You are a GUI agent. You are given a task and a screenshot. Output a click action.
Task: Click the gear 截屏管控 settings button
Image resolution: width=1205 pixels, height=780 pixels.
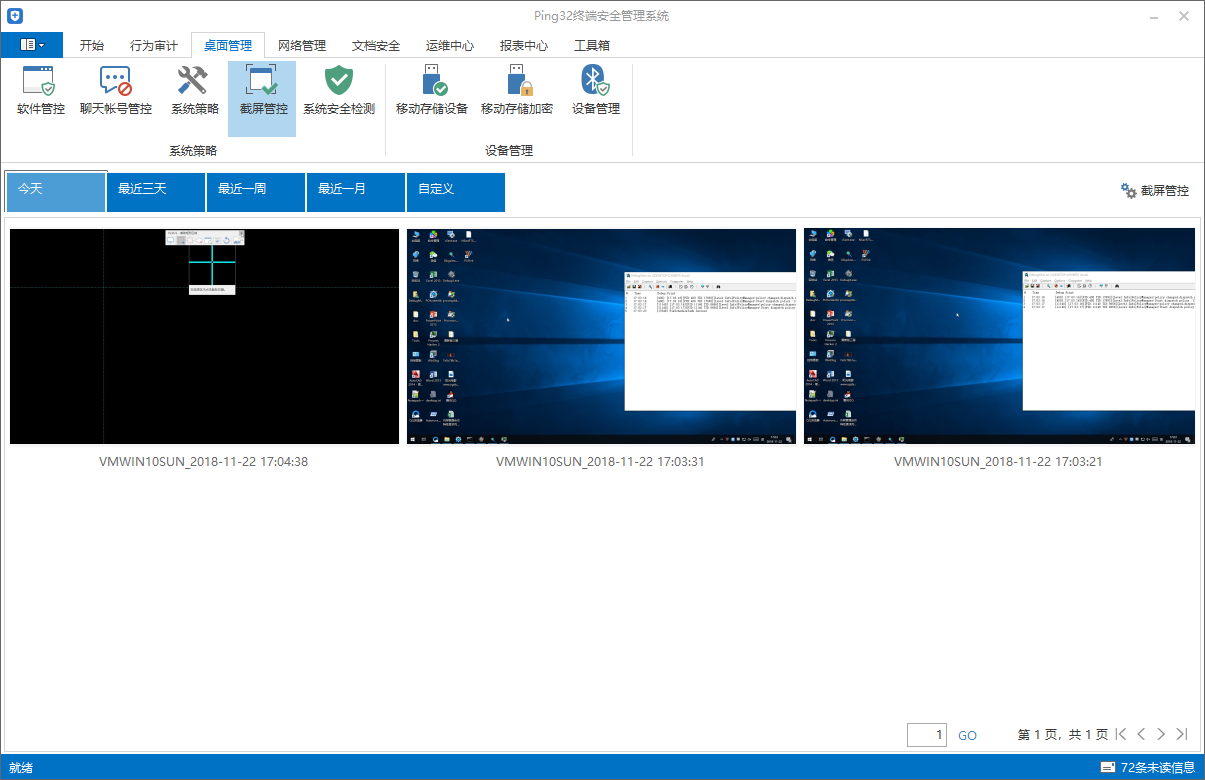pos(1154,191)
